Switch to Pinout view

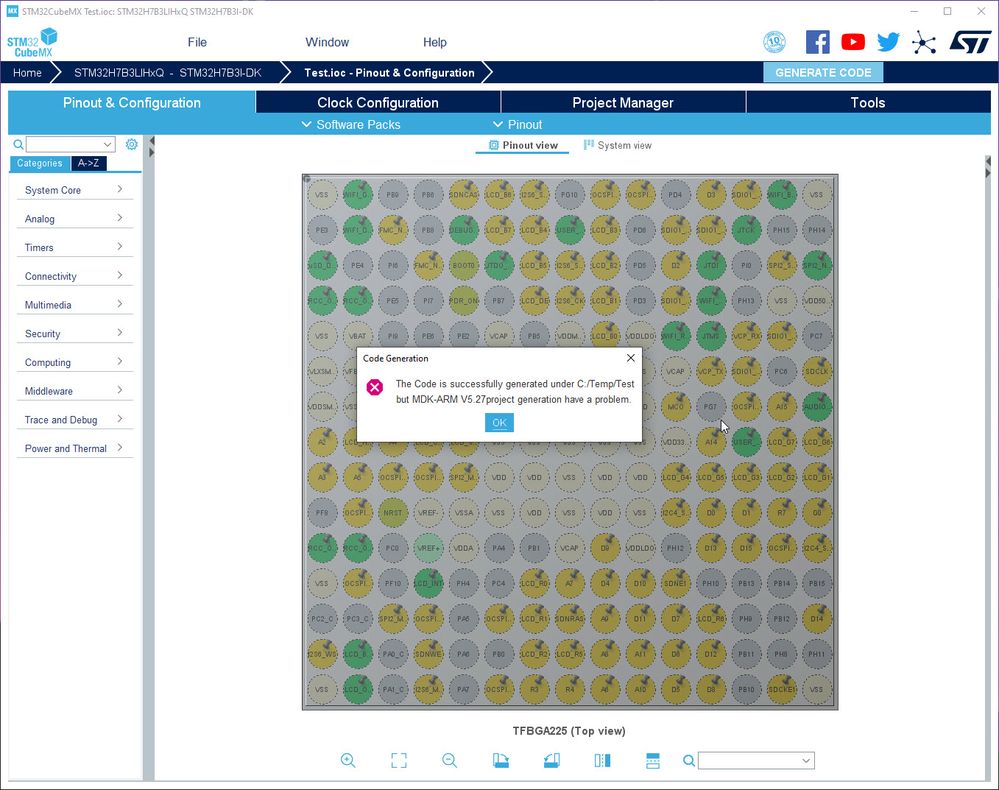coord(522,145)
